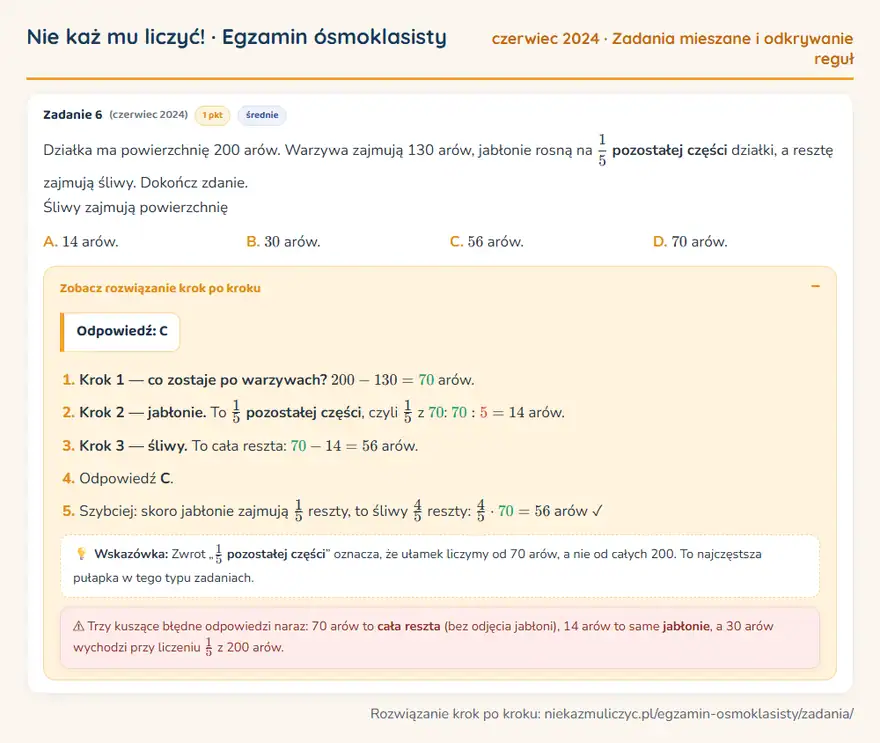Click the 'średnie' difficulty badge
Viewport: 880px width, 743px height.
[262, 115]
